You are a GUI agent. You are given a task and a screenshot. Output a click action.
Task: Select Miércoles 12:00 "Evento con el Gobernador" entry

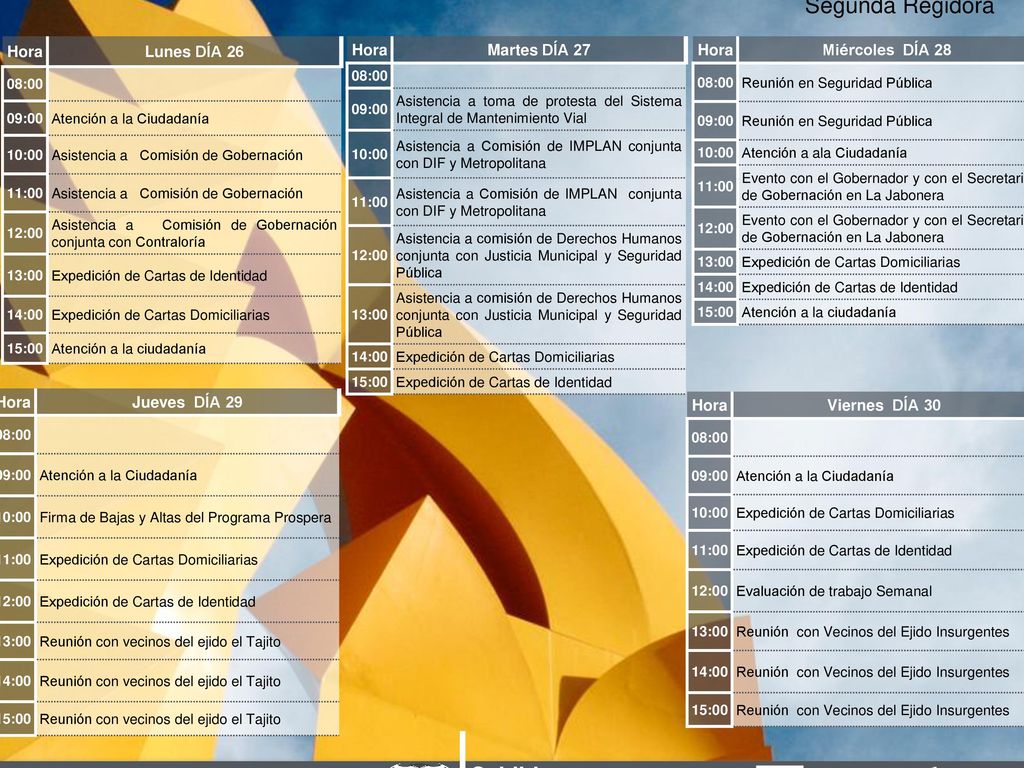[882, 229]
